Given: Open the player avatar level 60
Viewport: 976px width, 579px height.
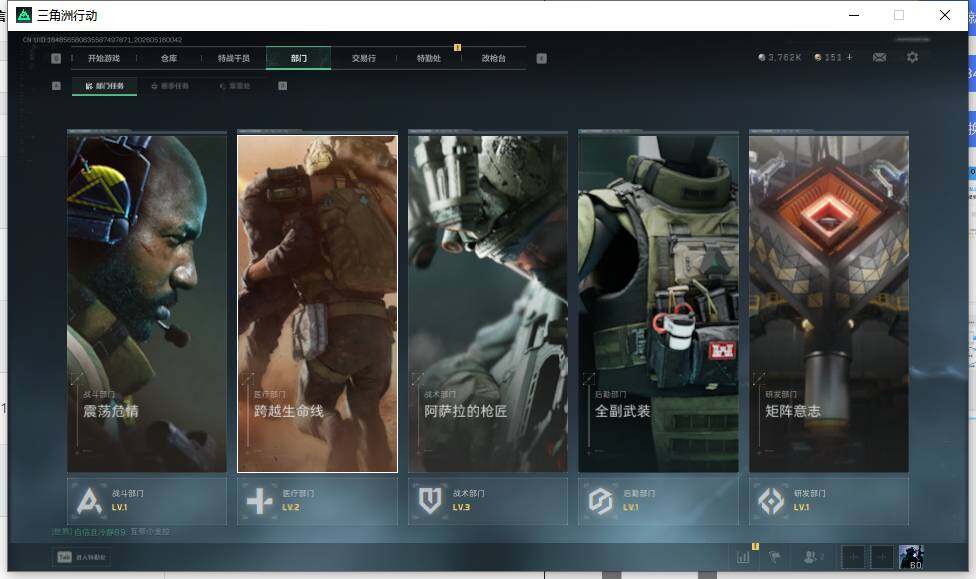Looking at the screenshot, I should pyautogui.click(x=911, y=557).
